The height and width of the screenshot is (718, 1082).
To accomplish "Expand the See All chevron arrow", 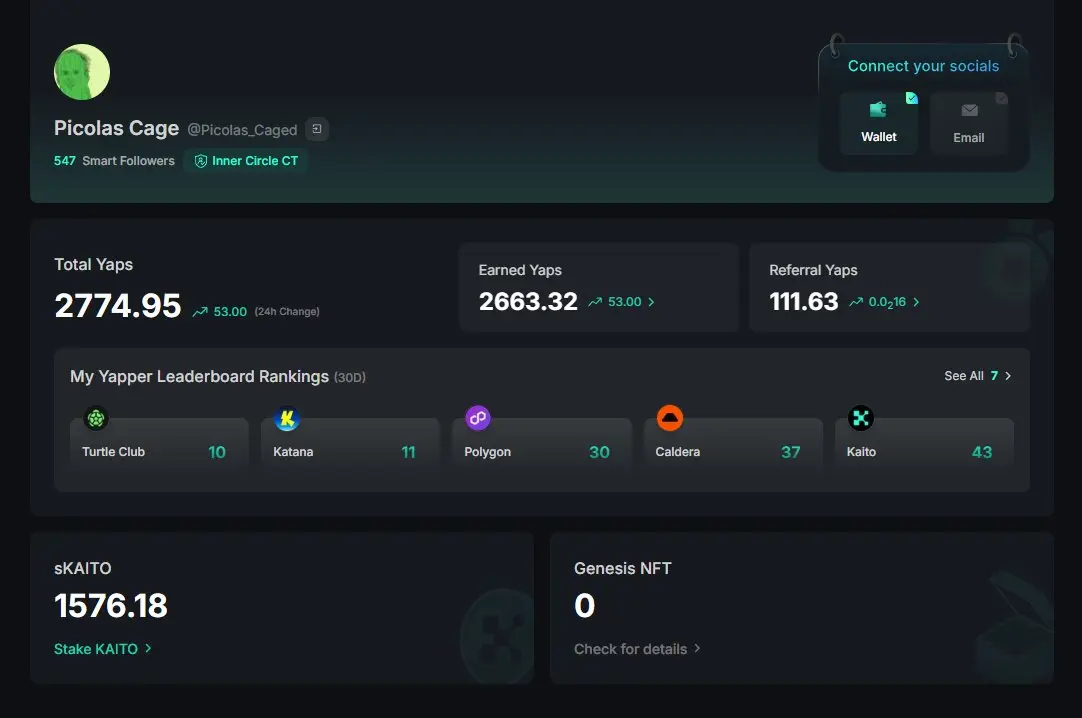I will (x=1007, y=376).
